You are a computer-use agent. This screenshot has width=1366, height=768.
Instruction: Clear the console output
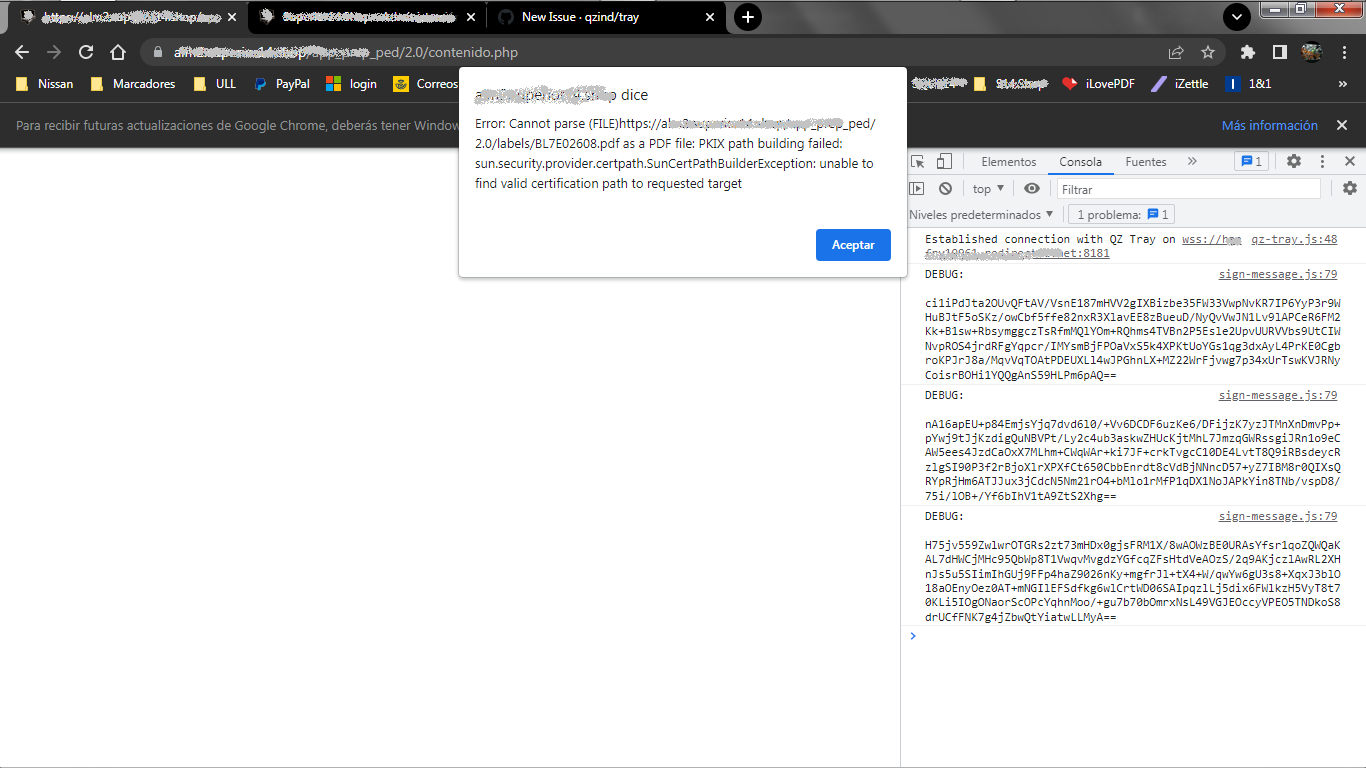tap(945, 189)
